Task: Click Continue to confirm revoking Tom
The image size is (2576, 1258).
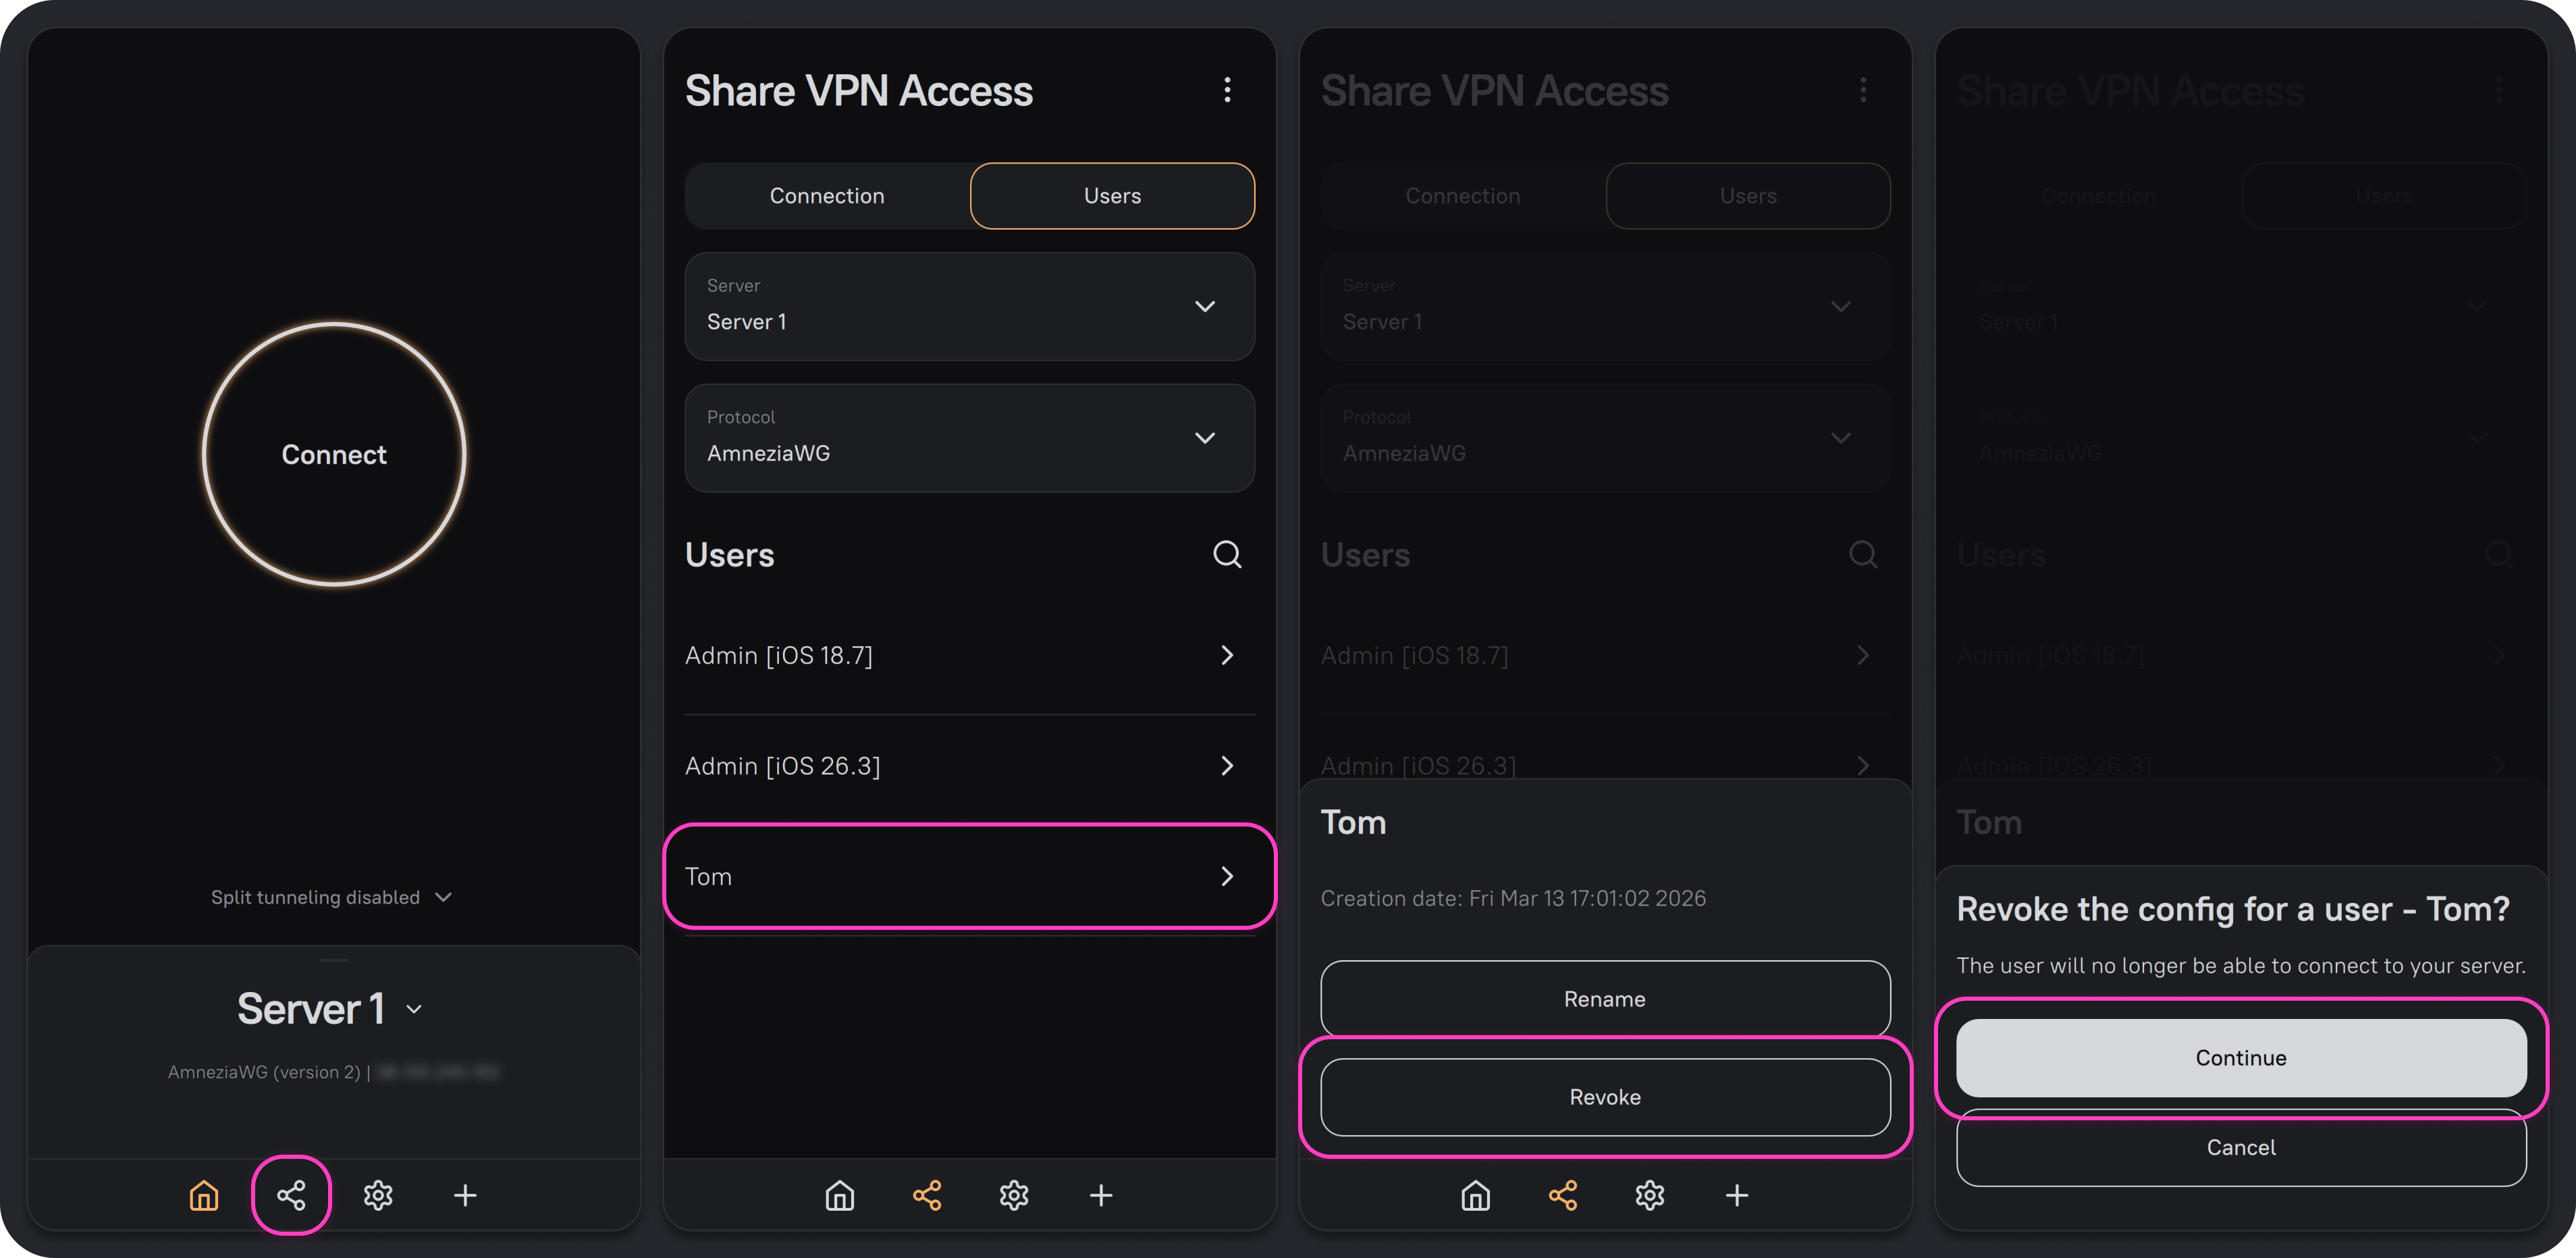Action: [x=2240, y=1058]
